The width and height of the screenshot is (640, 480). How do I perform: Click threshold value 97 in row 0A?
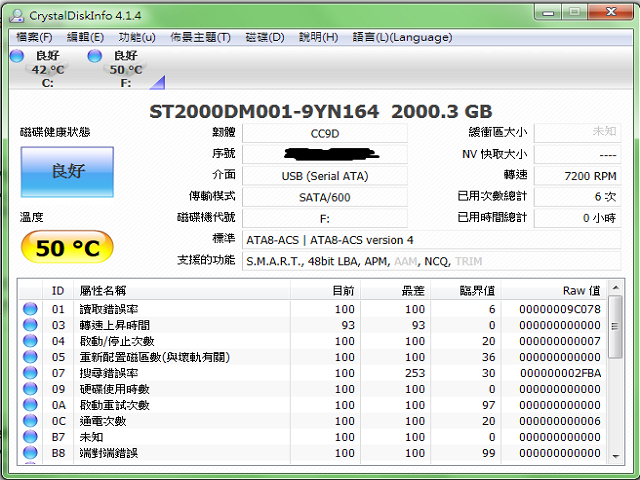coord(489,405)
